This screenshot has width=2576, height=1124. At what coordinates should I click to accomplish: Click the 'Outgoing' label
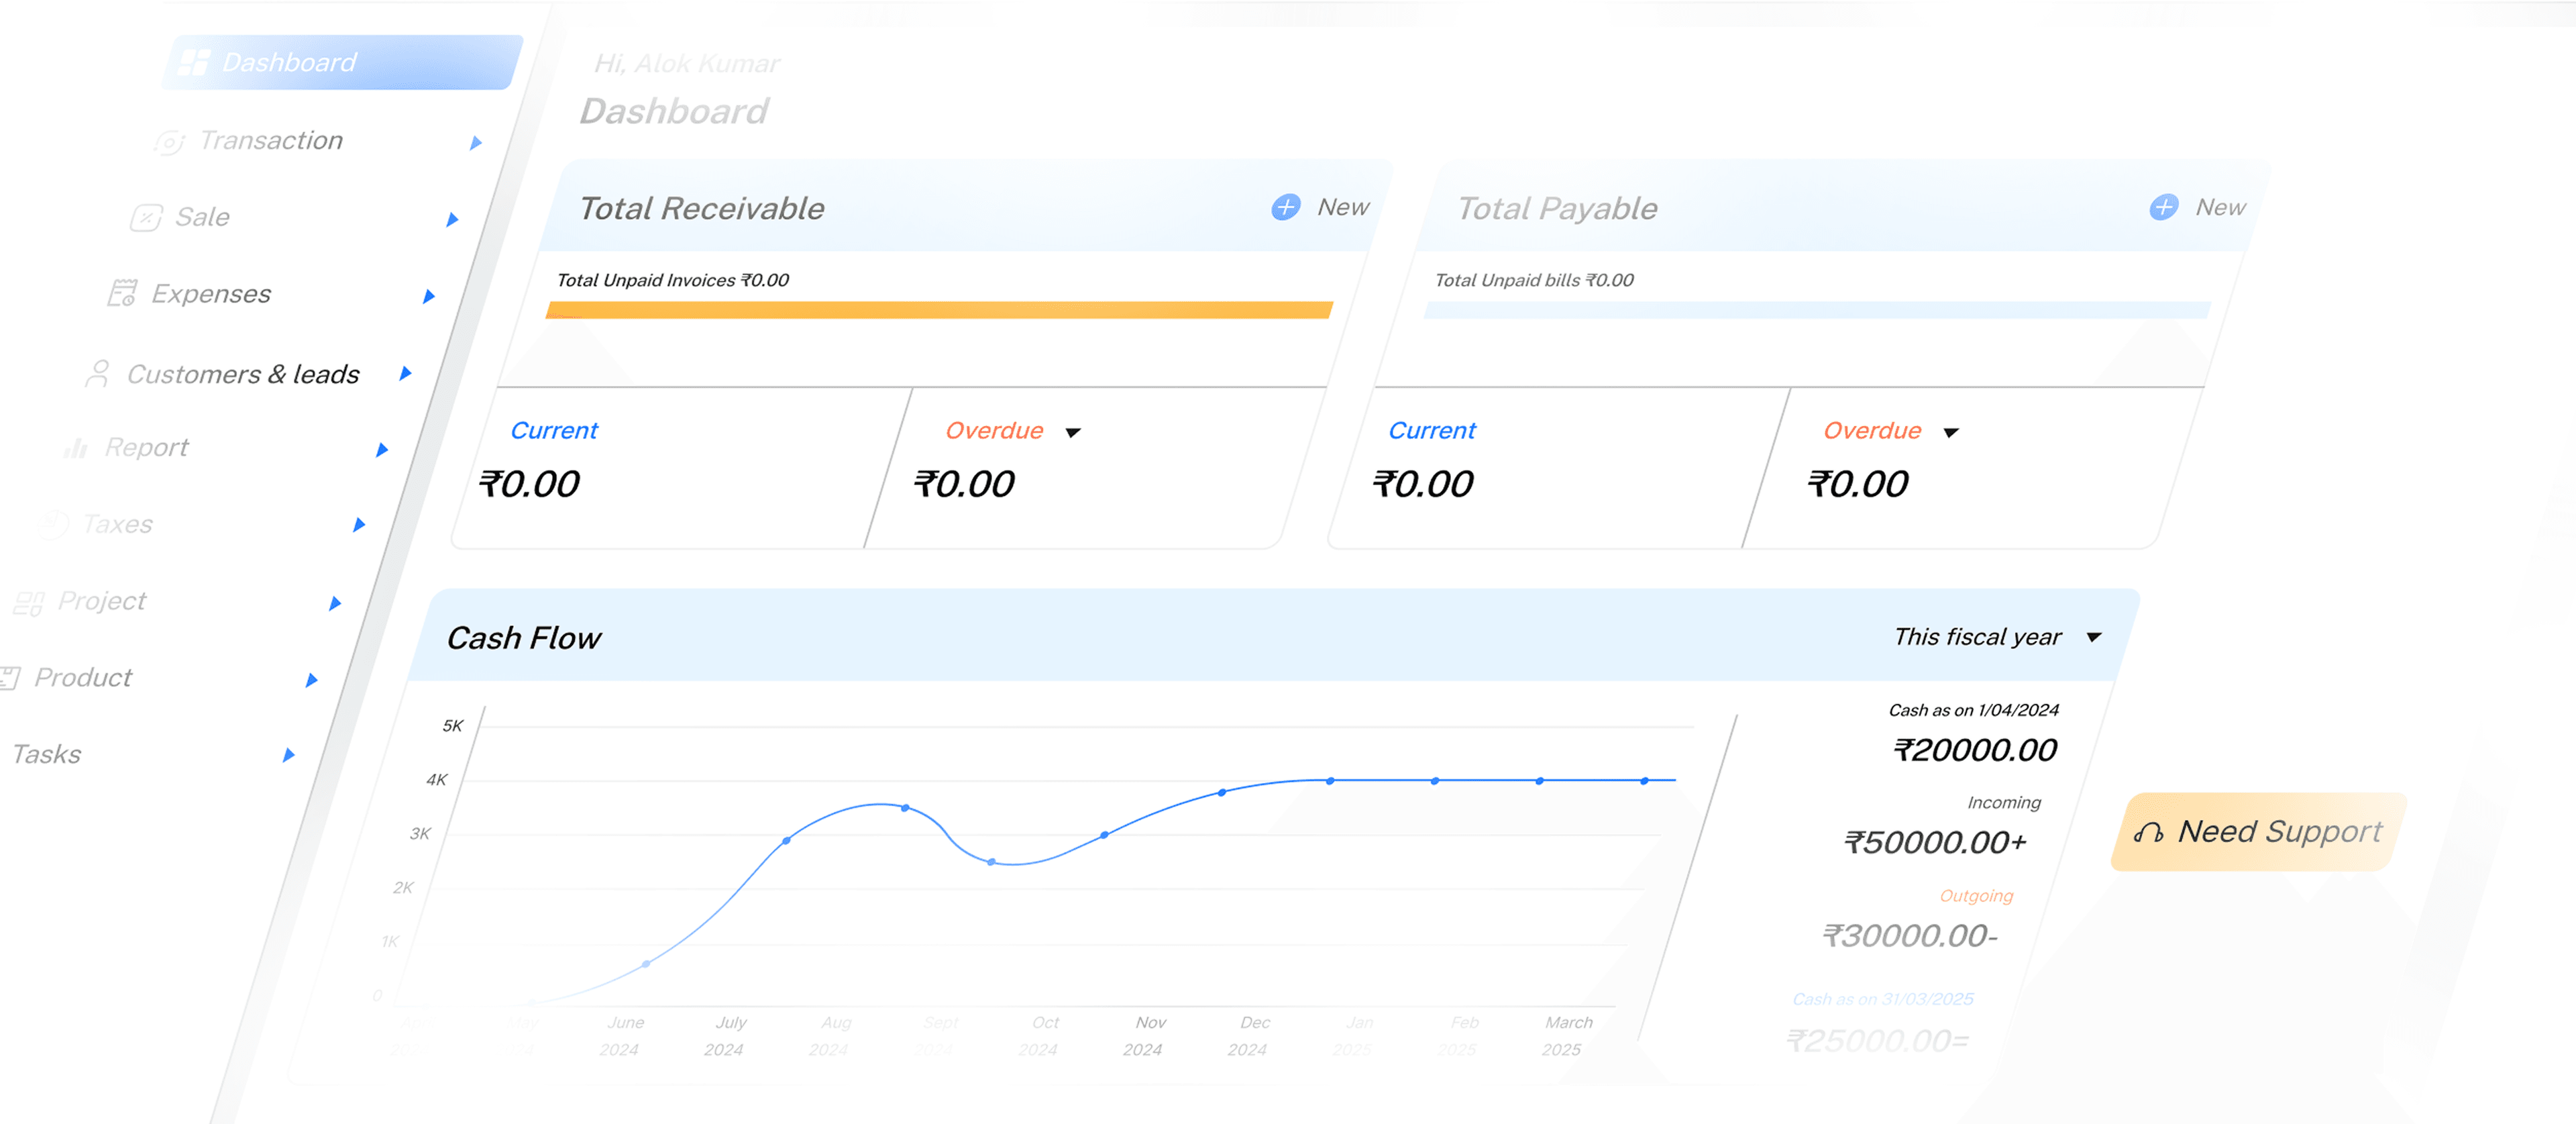(1976, 896)
